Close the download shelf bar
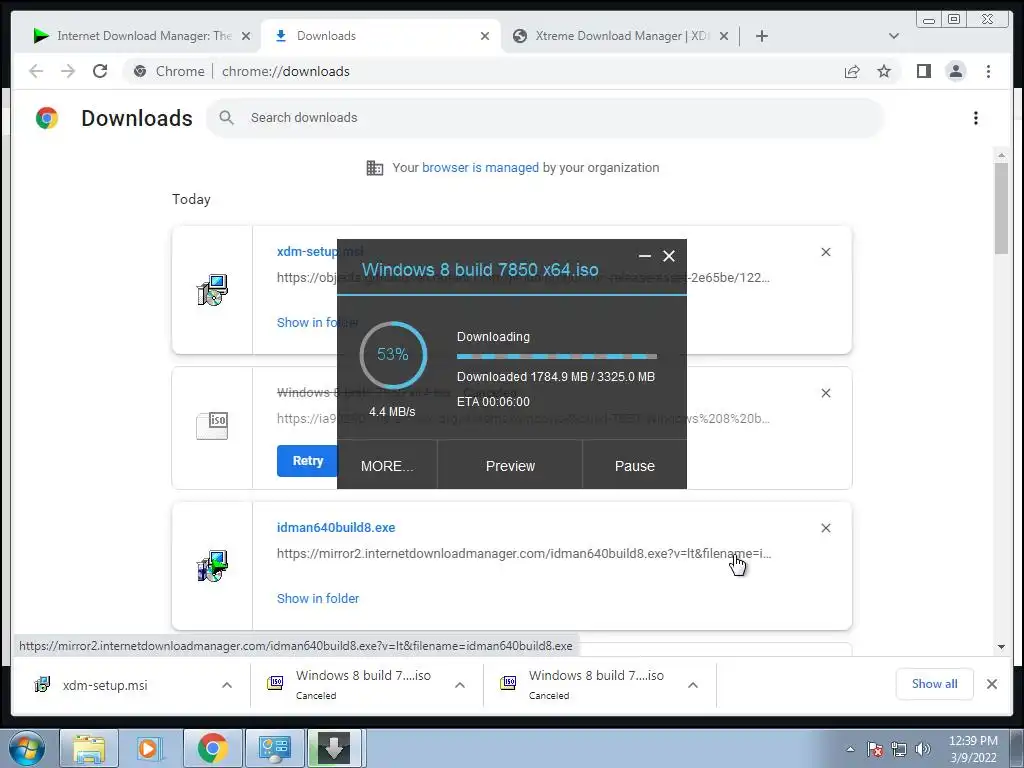 click(x=991, y=684)
